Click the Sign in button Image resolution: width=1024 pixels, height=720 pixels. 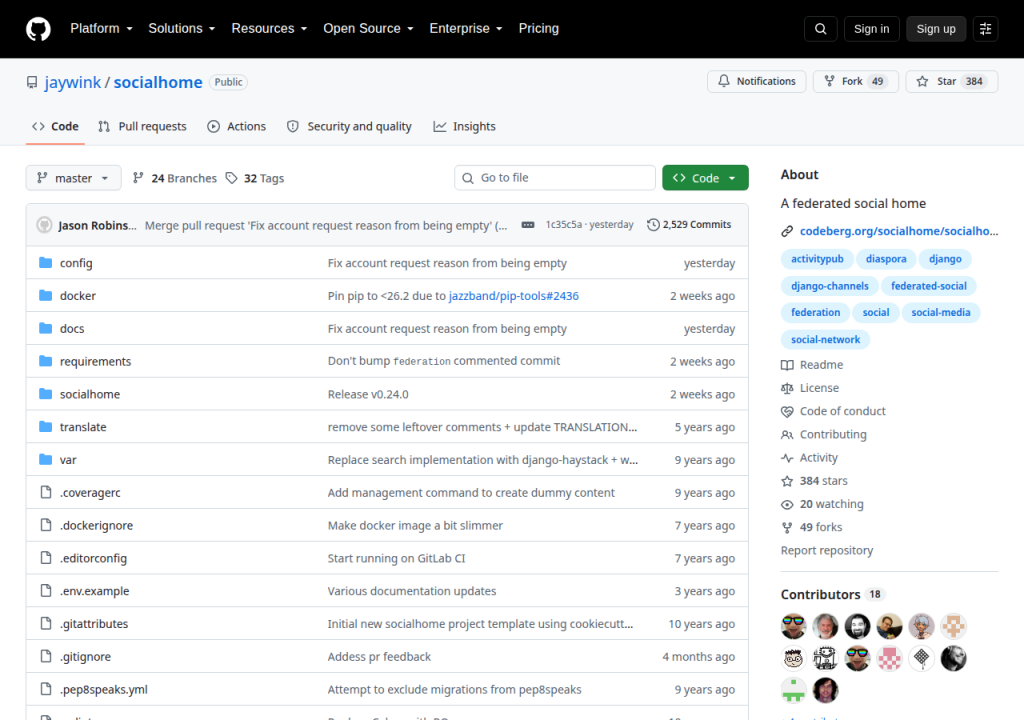coord(871,29)
